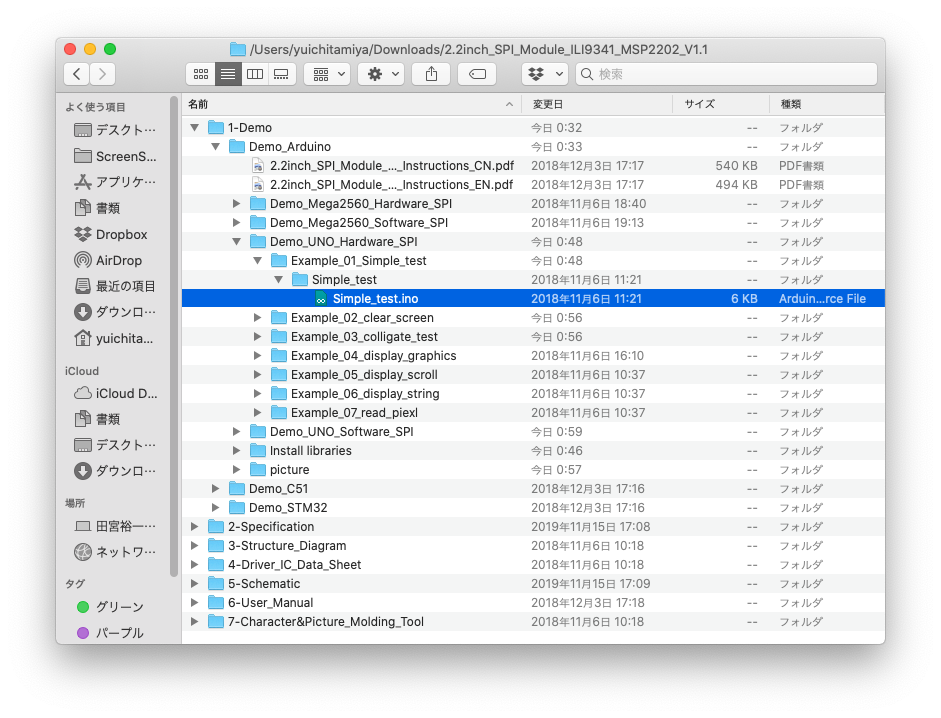941x718 pixels.
Task: Select 3-Structure_Diagram folder row
Action: (x=534, y=546)
